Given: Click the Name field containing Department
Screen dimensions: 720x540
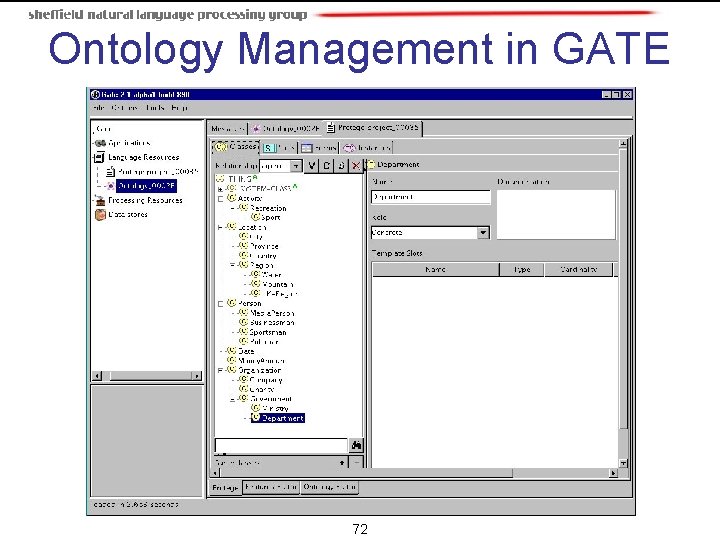Looking at the screenshot, I should click(x=431, y=197).
